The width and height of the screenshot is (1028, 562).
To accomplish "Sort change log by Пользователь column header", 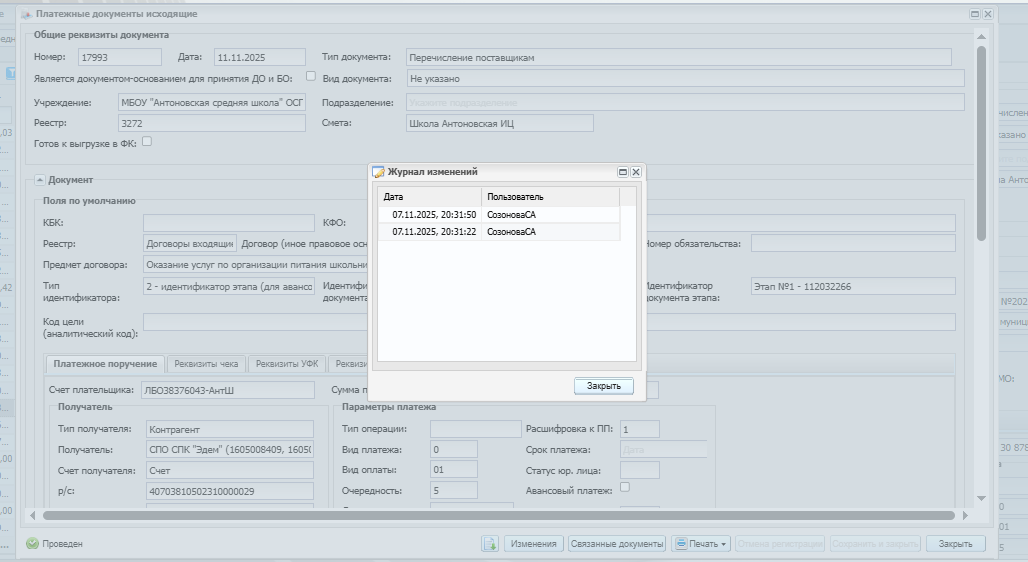I will 550,197.
